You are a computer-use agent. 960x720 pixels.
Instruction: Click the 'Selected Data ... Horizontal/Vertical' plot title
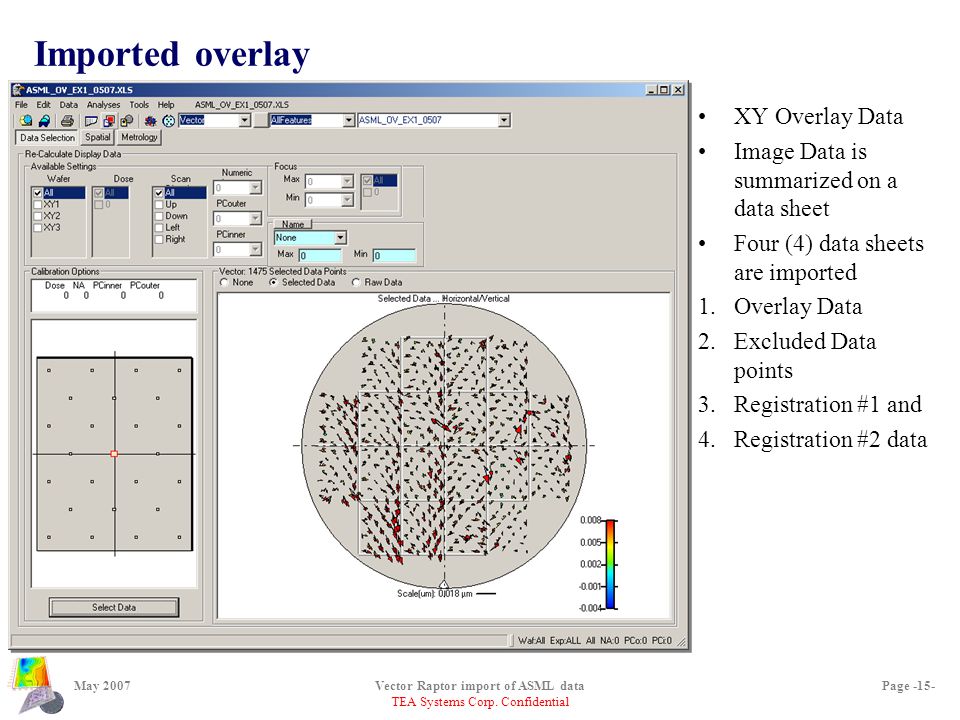(x=443, y=299)
